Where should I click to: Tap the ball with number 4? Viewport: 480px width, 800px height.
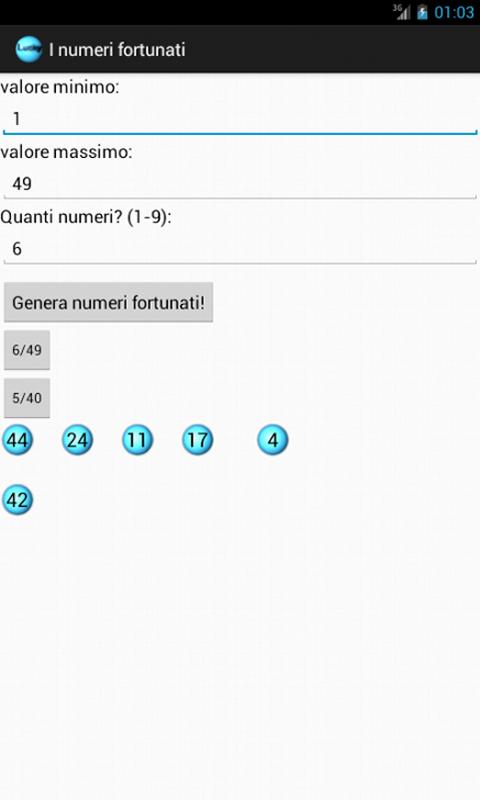[273, 440]
